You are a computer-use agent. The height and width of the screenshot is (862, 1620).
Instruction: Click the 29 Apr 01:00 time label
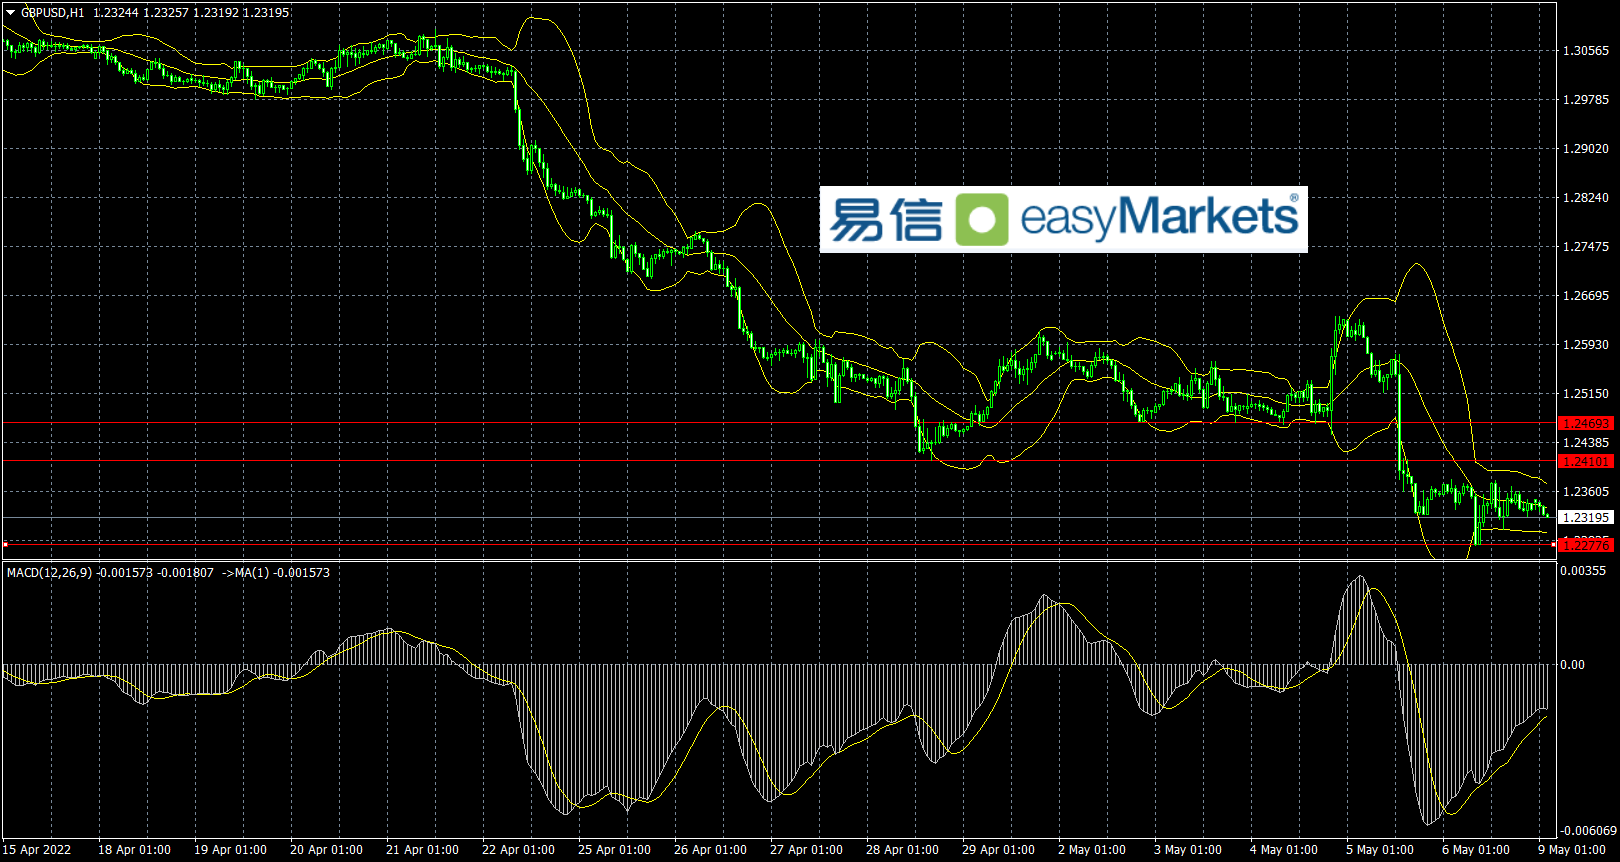click(998, 850)
